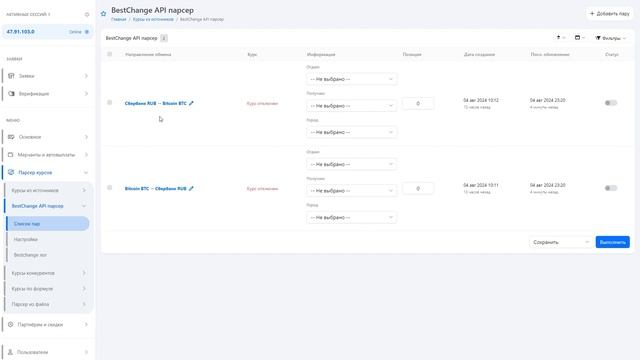Image resolution: width=640 pixels, height=360 pixels.
Task: Open the Верификация sidebar menu item
Action: point(47,94)
